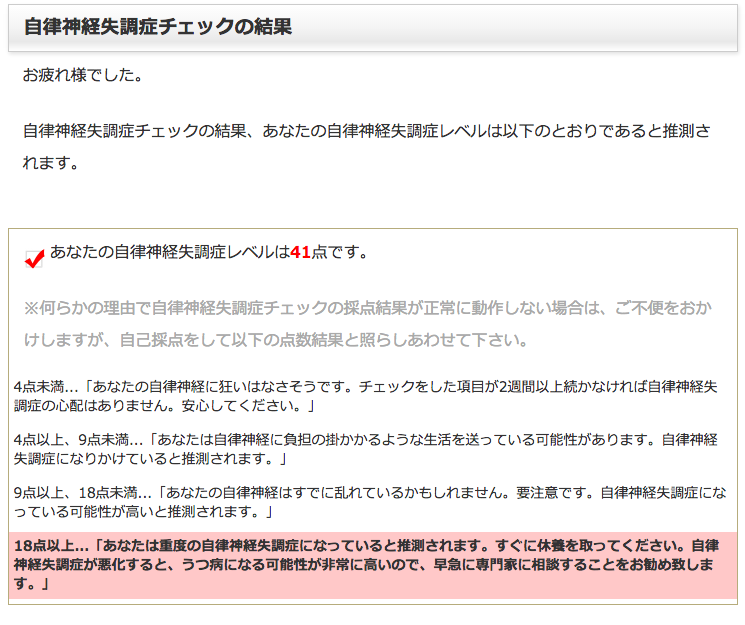Click the gray note starting with ※何らかの理由で
Image resolution: width=745 pixels, height=625 pixels.
point(368,307)
